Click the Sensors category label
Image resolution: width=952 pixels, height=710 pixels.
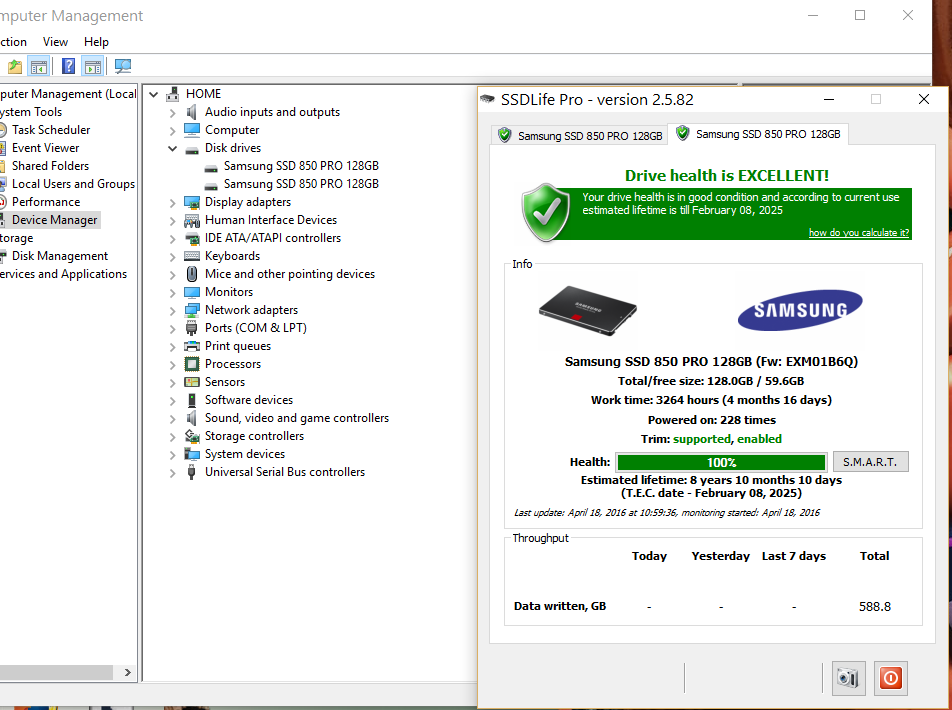(225, 382)
